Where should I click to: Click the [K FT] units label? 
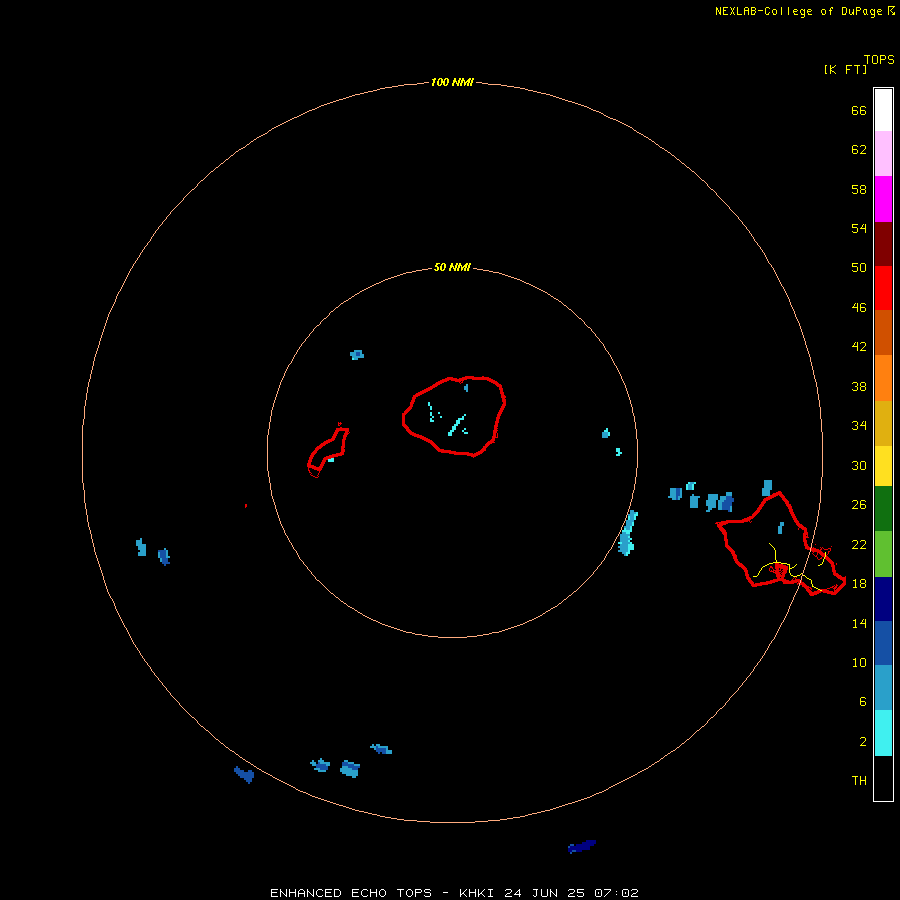pyautogui.click(x=845, y=70)
